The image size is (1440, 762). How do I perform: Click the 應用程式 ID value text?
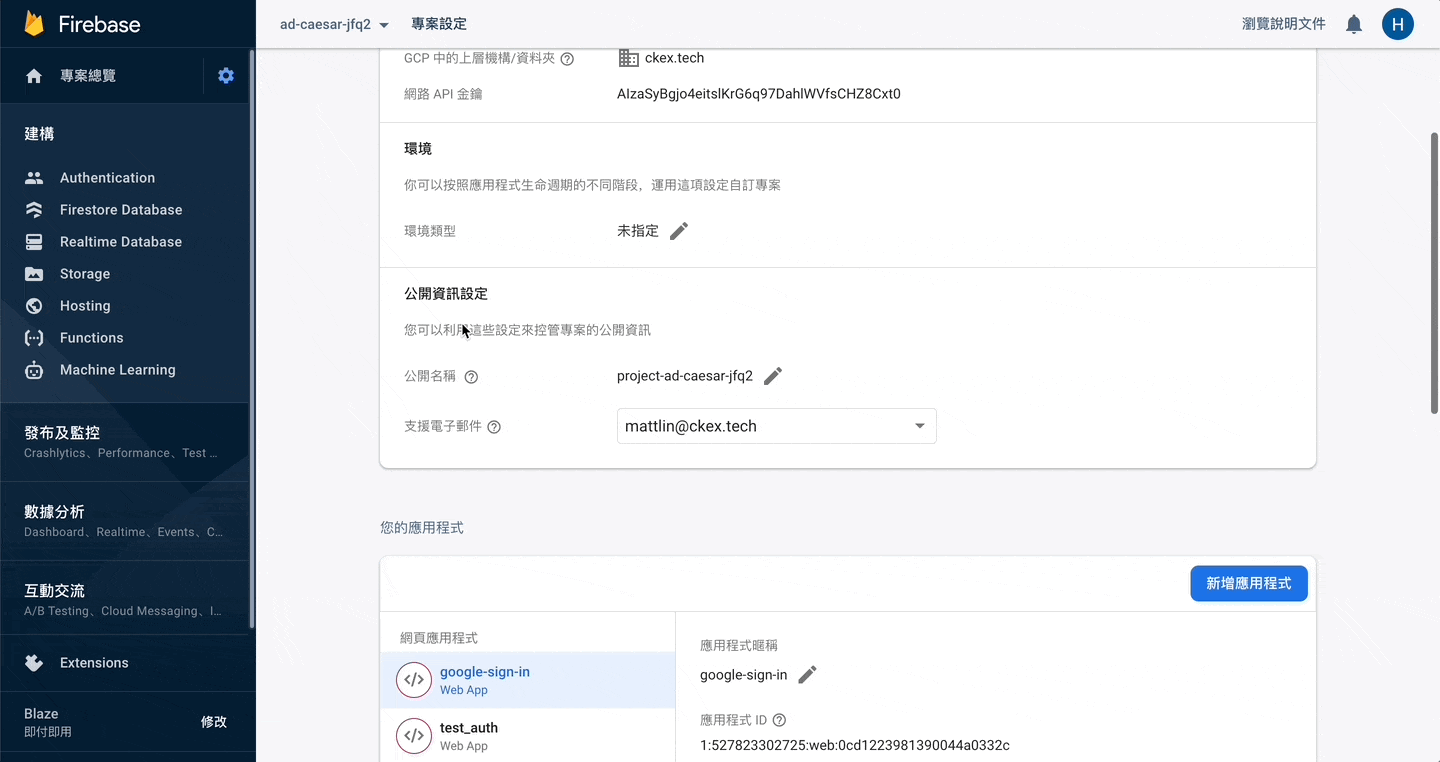[x=855, y=745]
